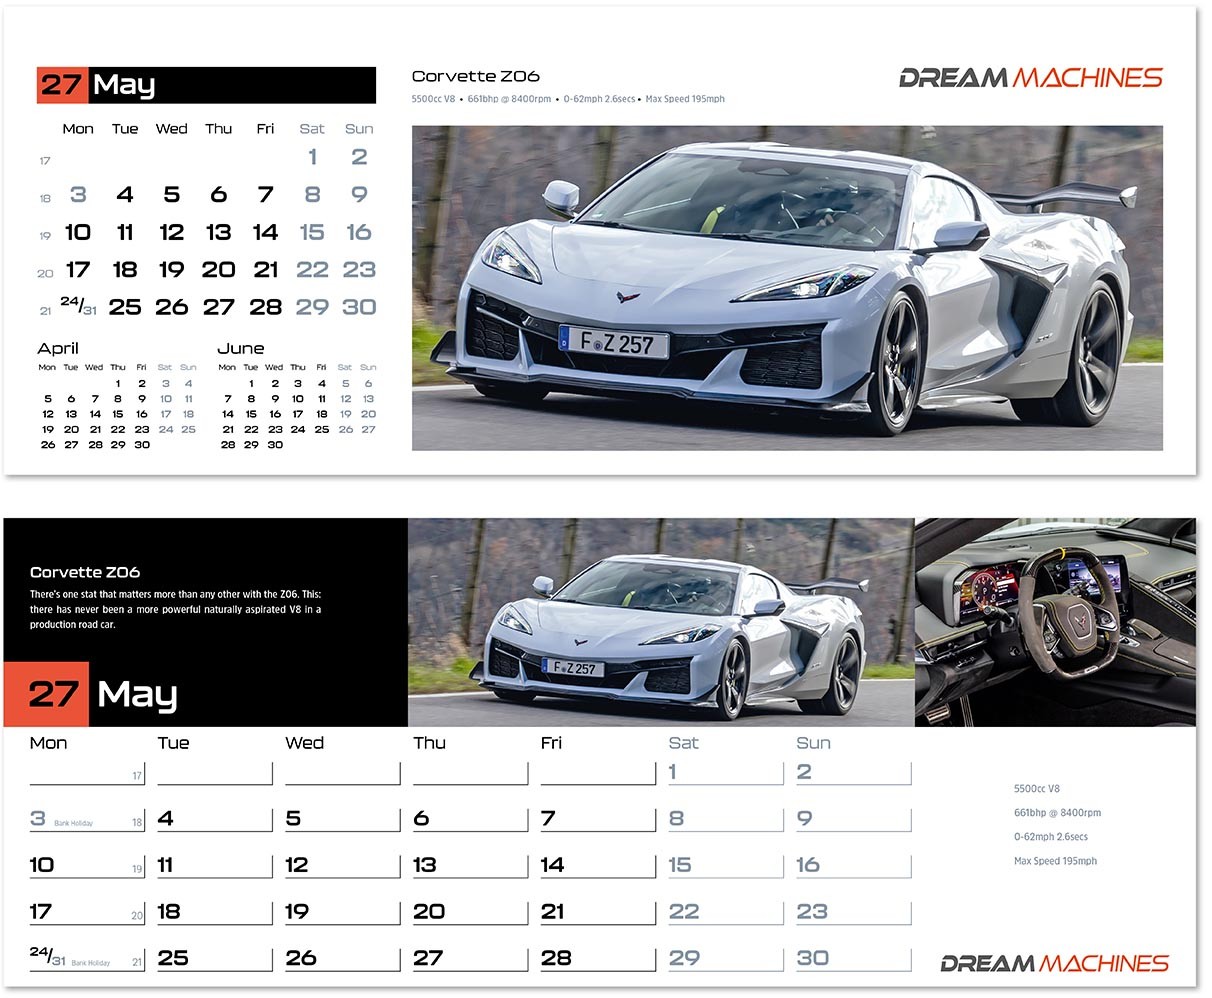Click the orange 27 block on lower calendar
This screenshot has height=998, width=1212.
click(46, 693)
